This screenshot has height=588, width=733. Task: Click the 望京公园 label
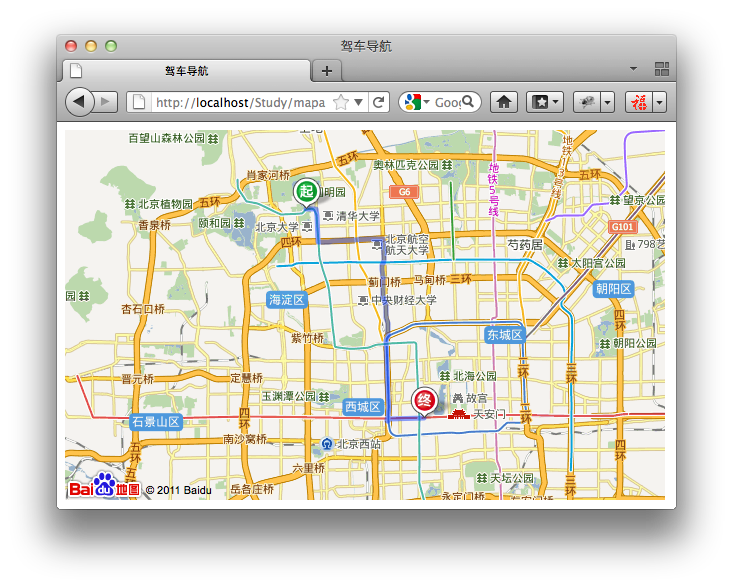[x=644, y=200]
